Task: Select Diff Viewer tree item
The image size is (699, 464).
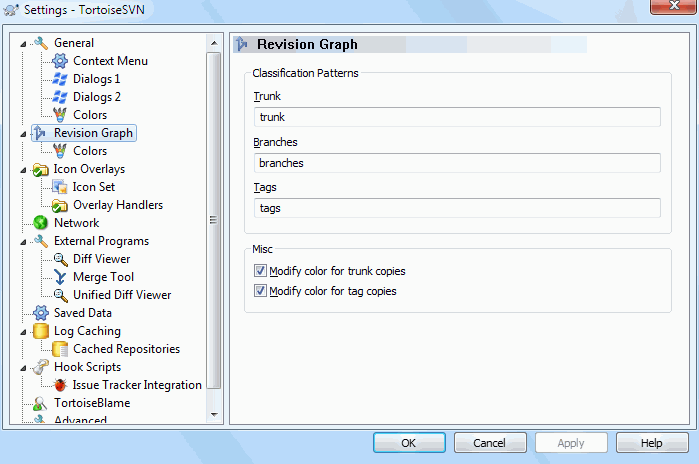Action: click(x=101, y=259)
